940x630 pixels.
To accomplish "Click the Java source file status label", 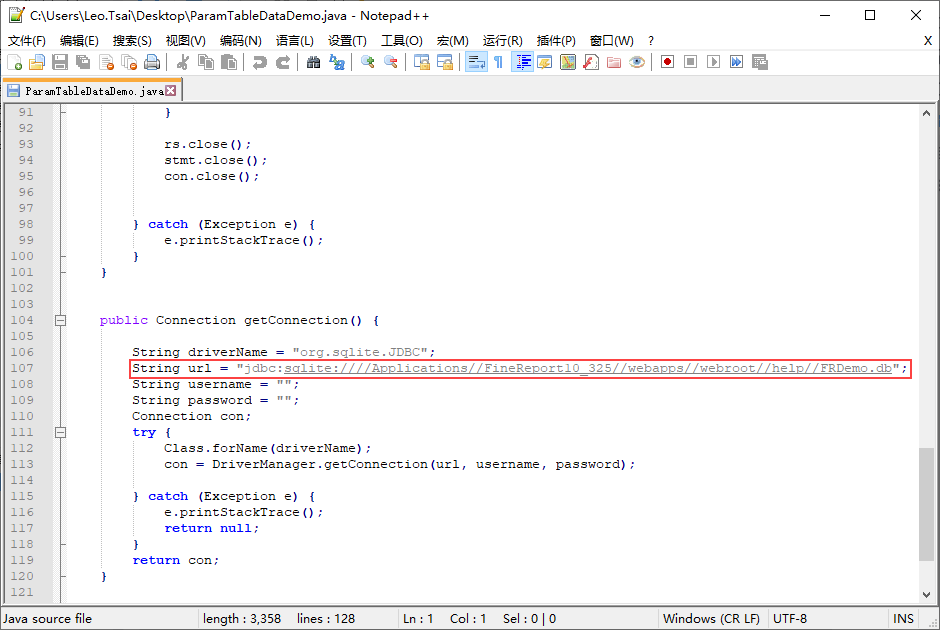I will coord(47,619).
